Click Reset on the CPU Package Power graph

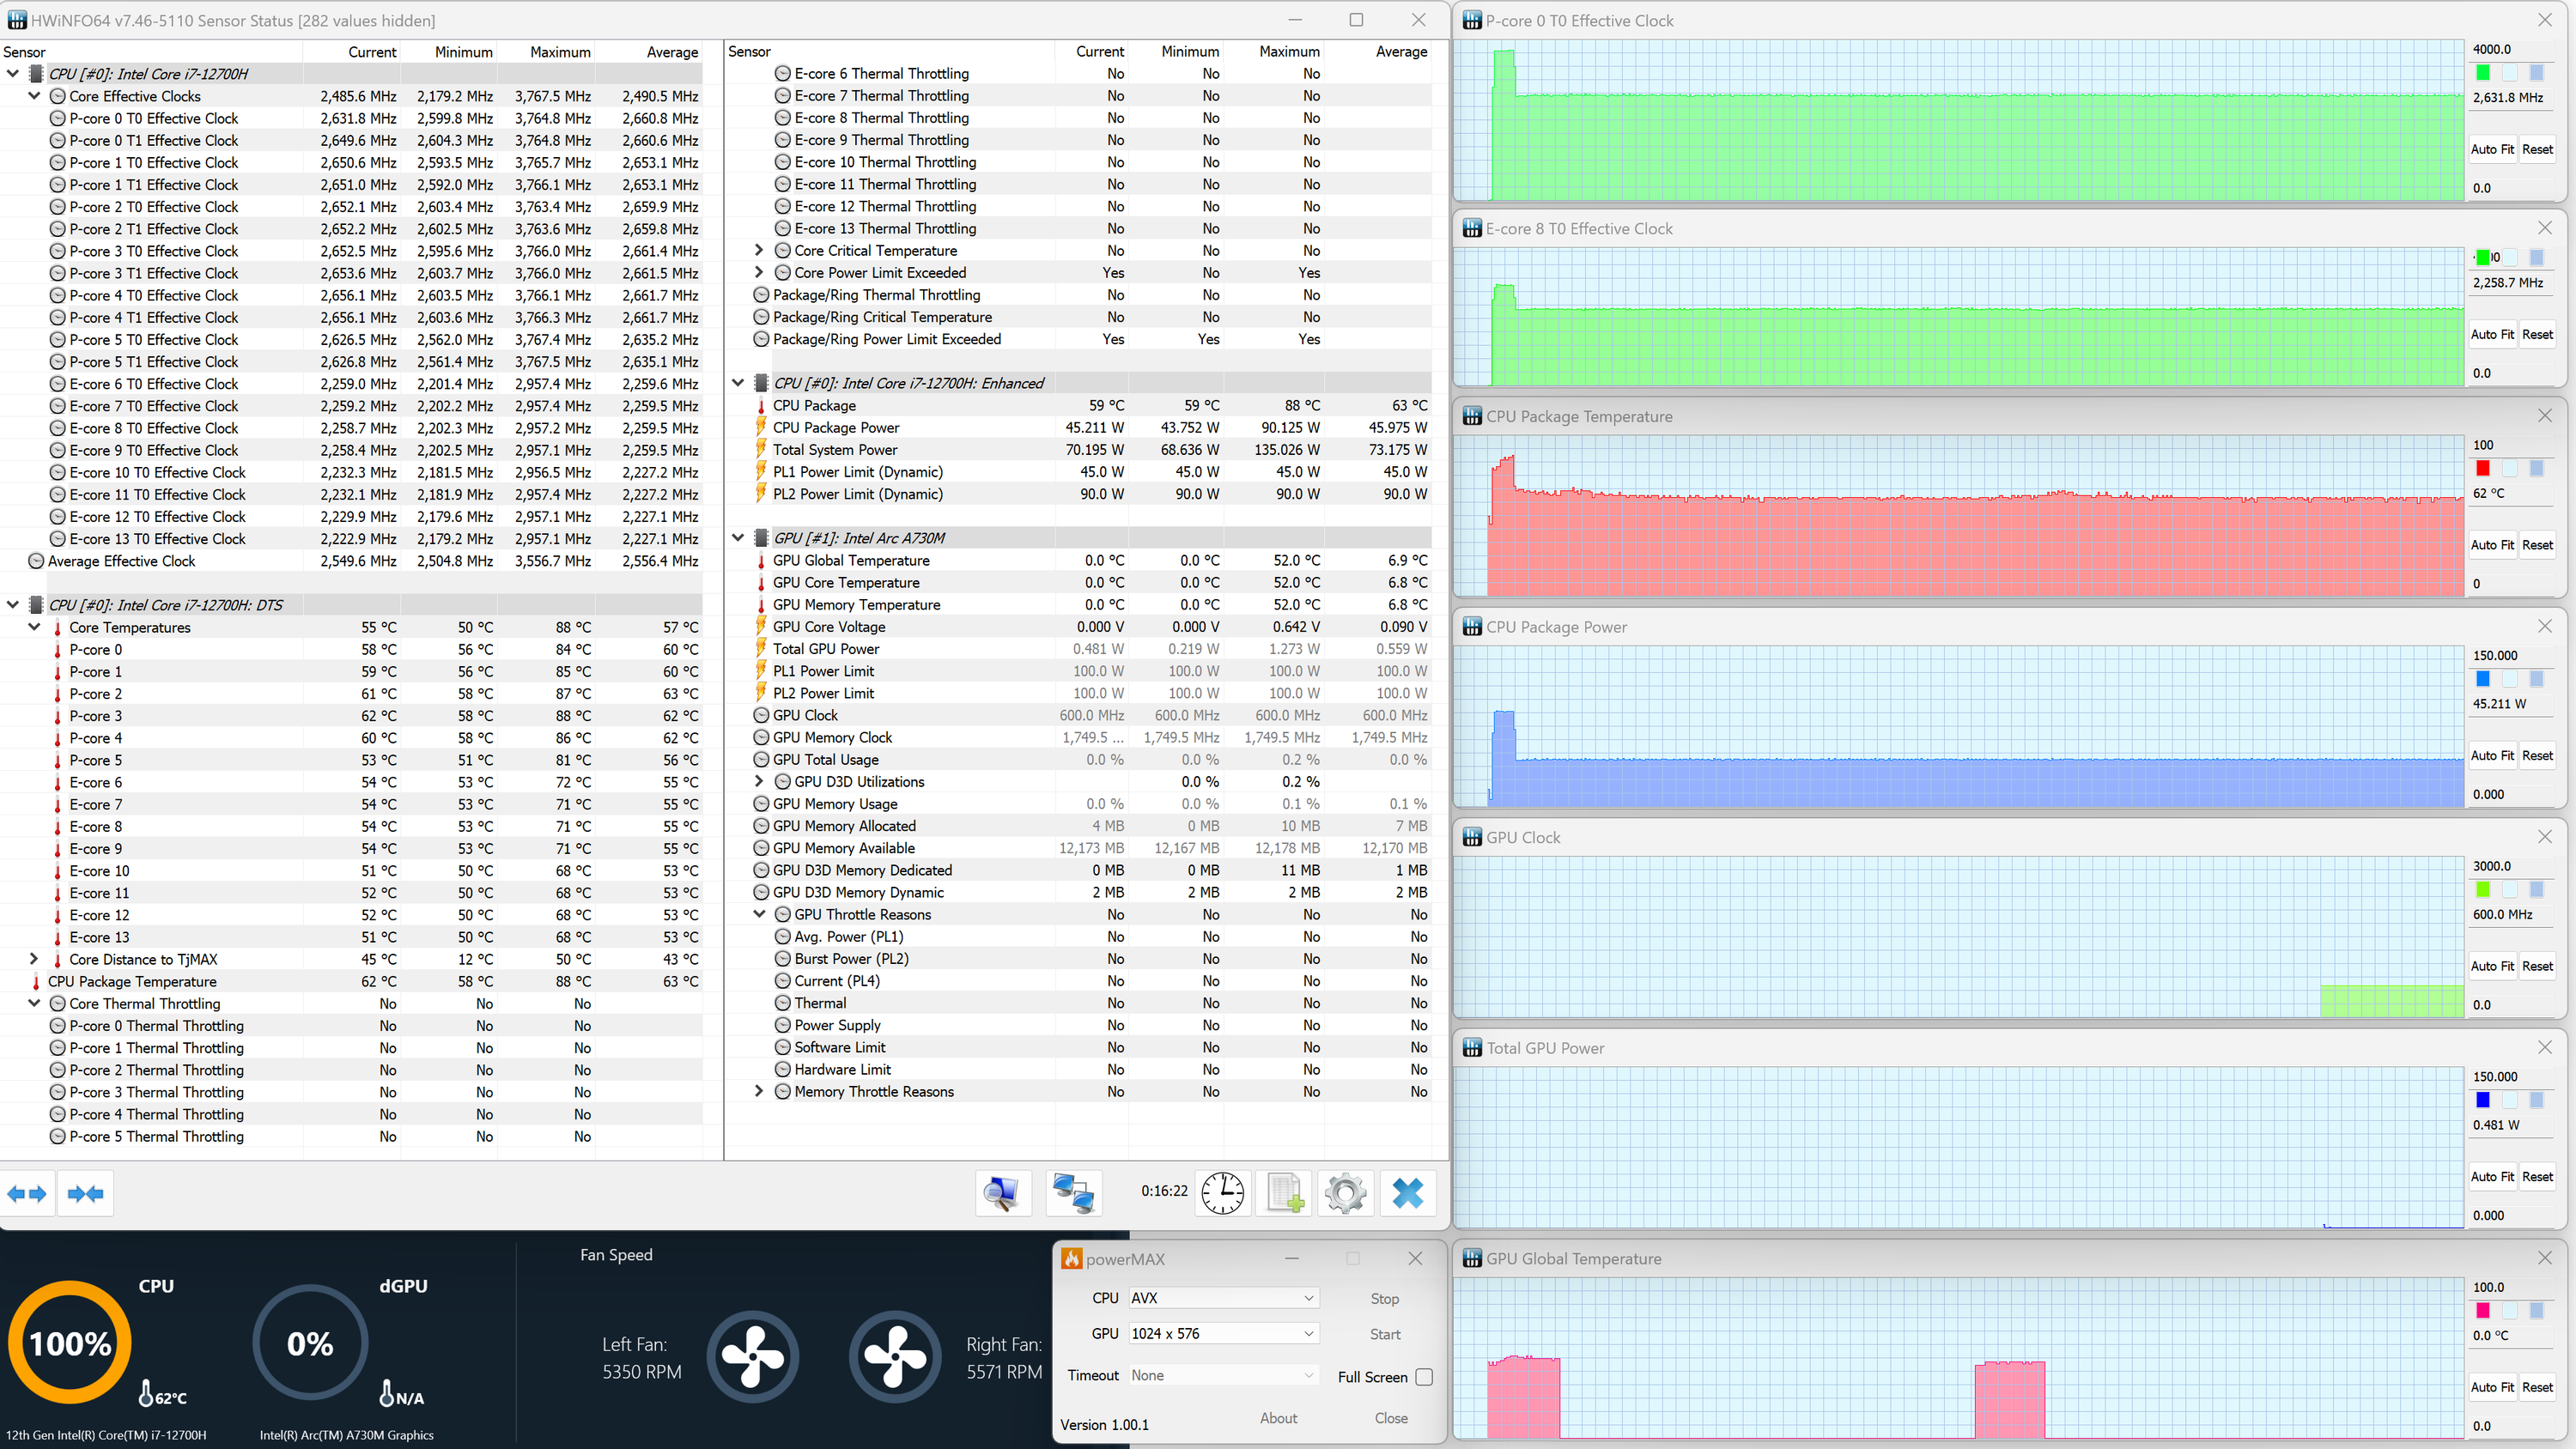pos(2537,755)
